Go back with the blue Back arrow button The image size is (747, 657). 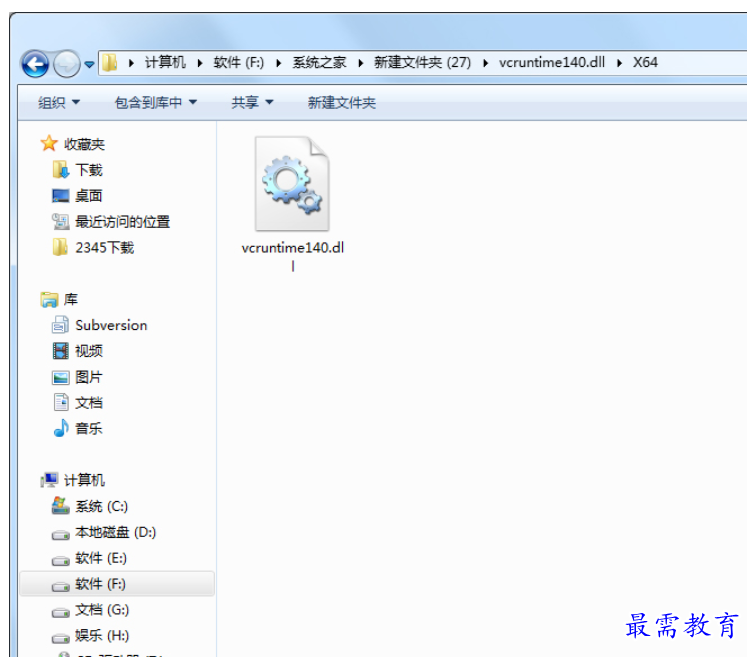pyautogui.click(x=35, y=63)
